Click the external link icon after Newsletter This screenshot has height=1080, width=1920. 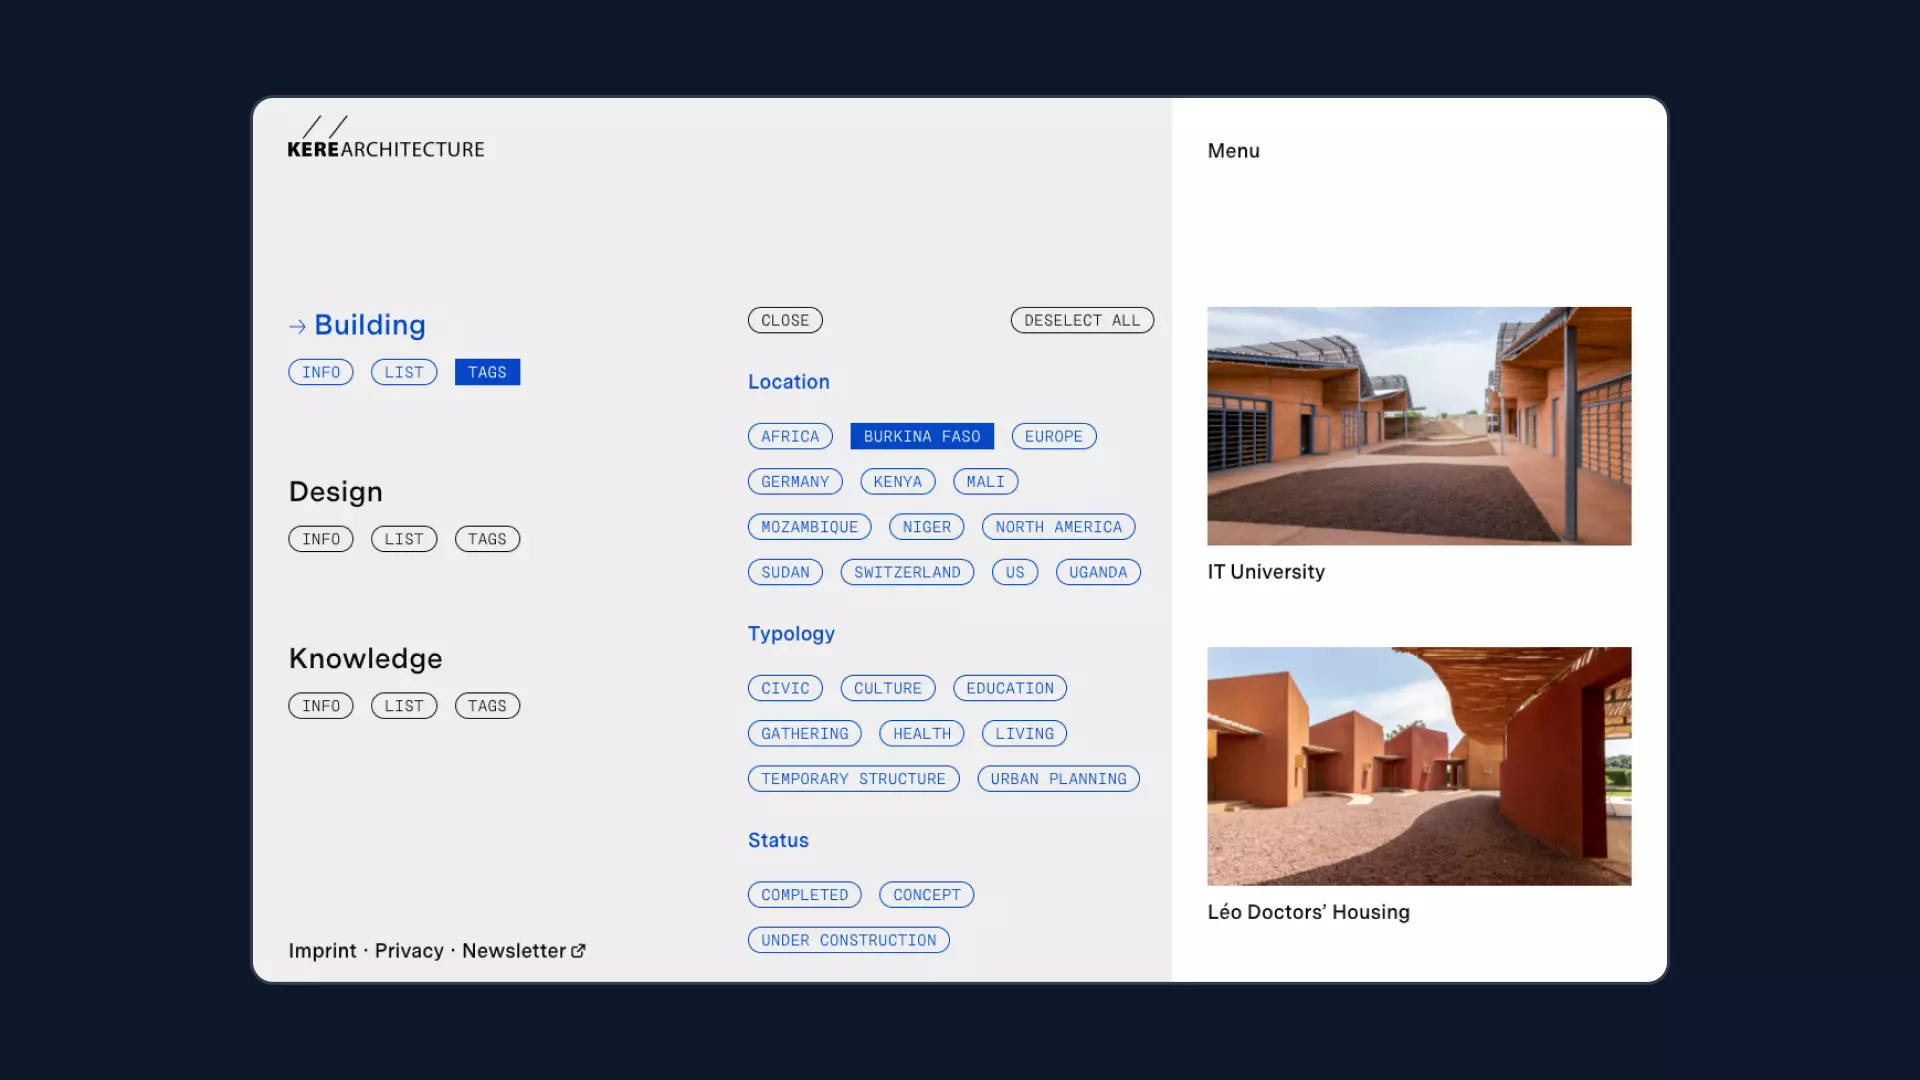pos(578,951)
